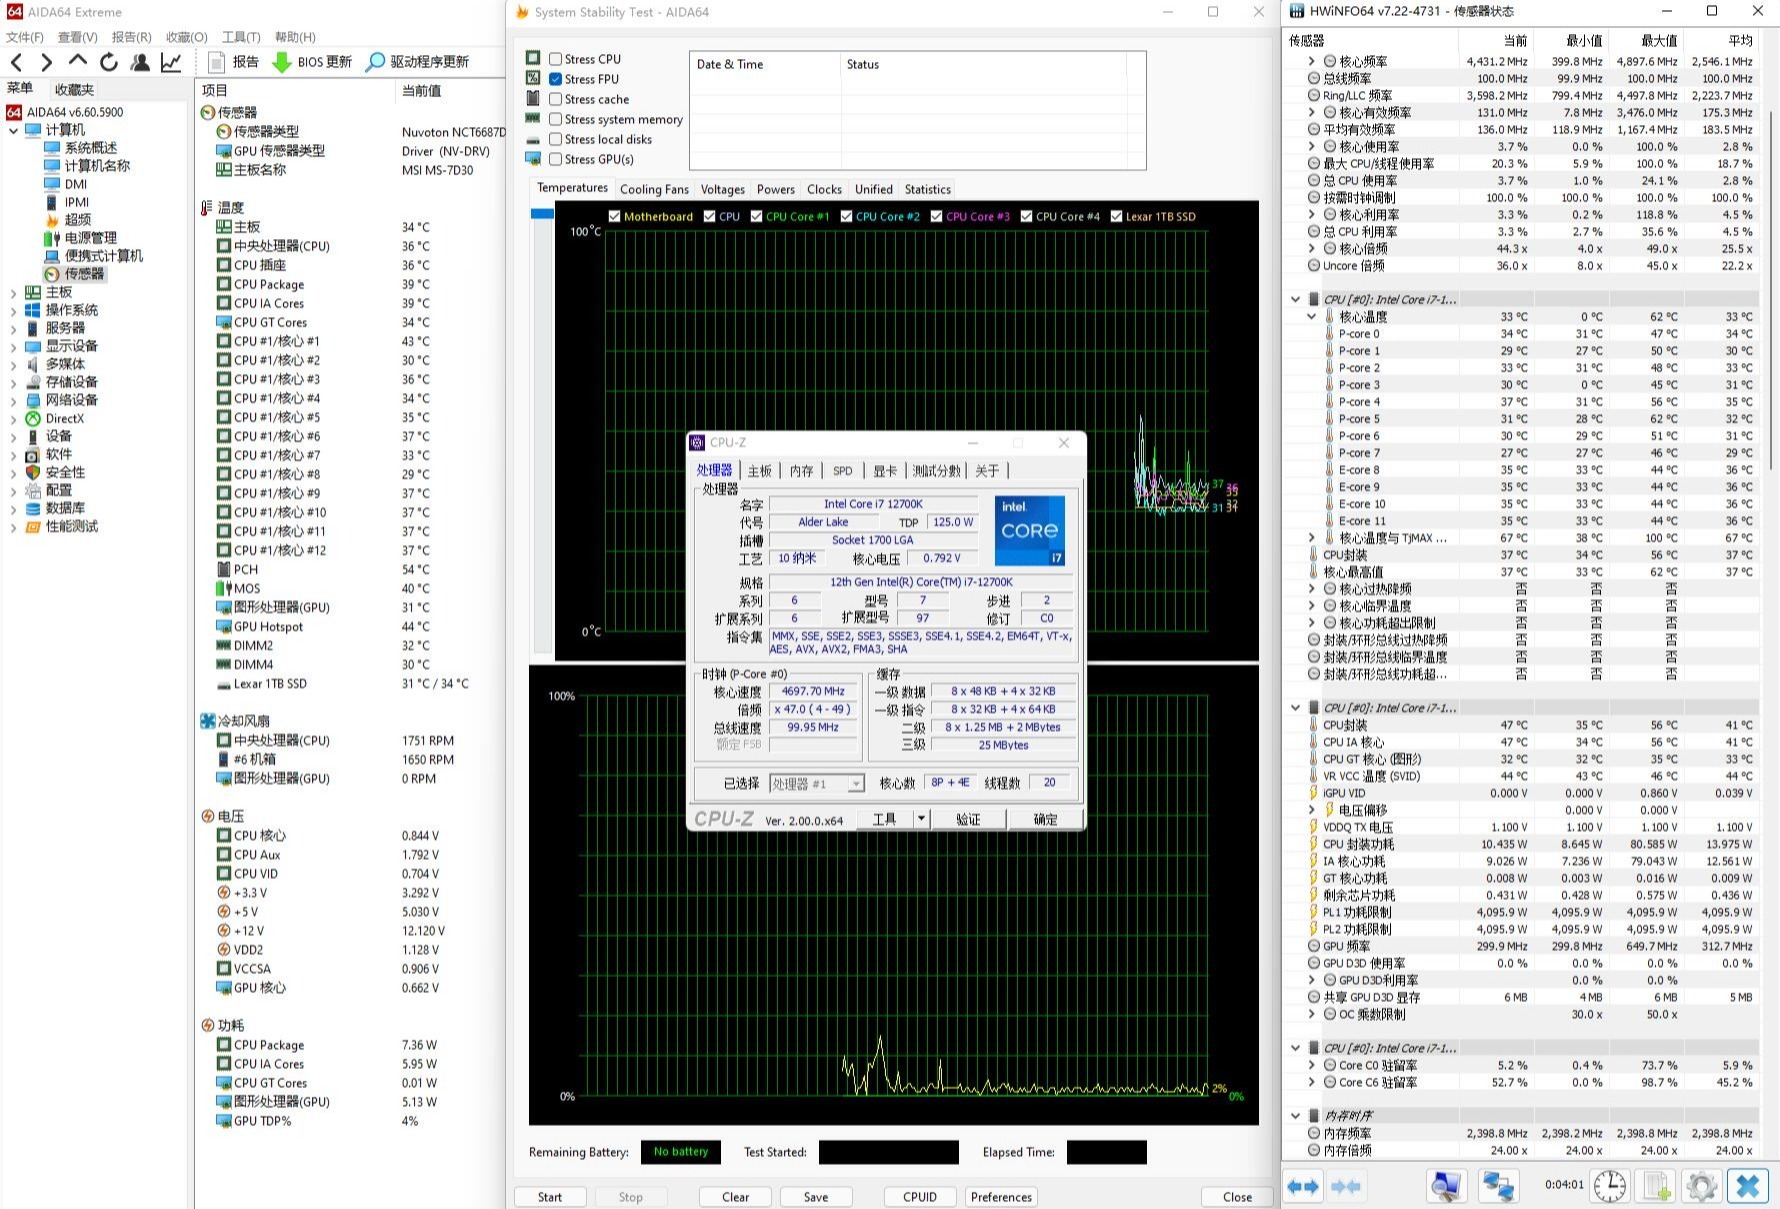The height and width of the screenshot is (1209, 1780).
Task: Collapse 核心温度 group in HWiNFO
Action: pos(1311,316)
